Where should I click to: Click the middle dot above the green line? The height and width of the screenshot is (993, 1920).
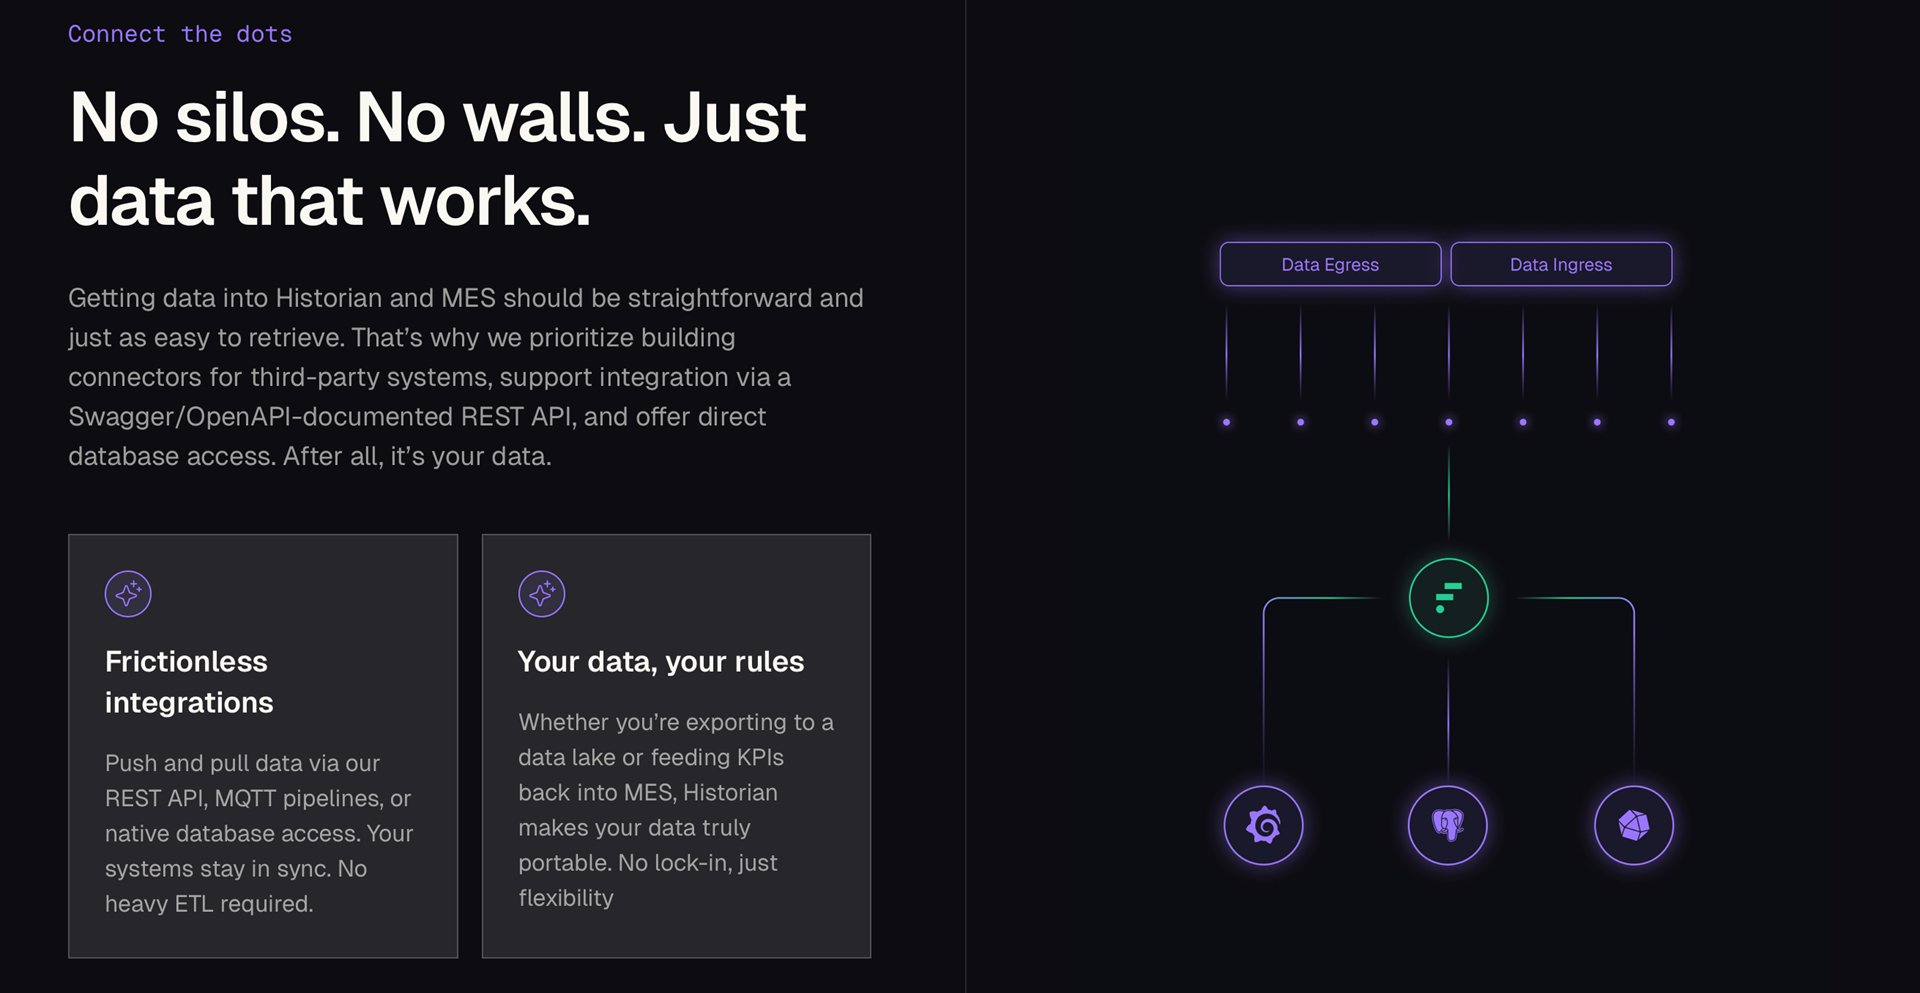pyautogui.click(x=1448, y=422)
